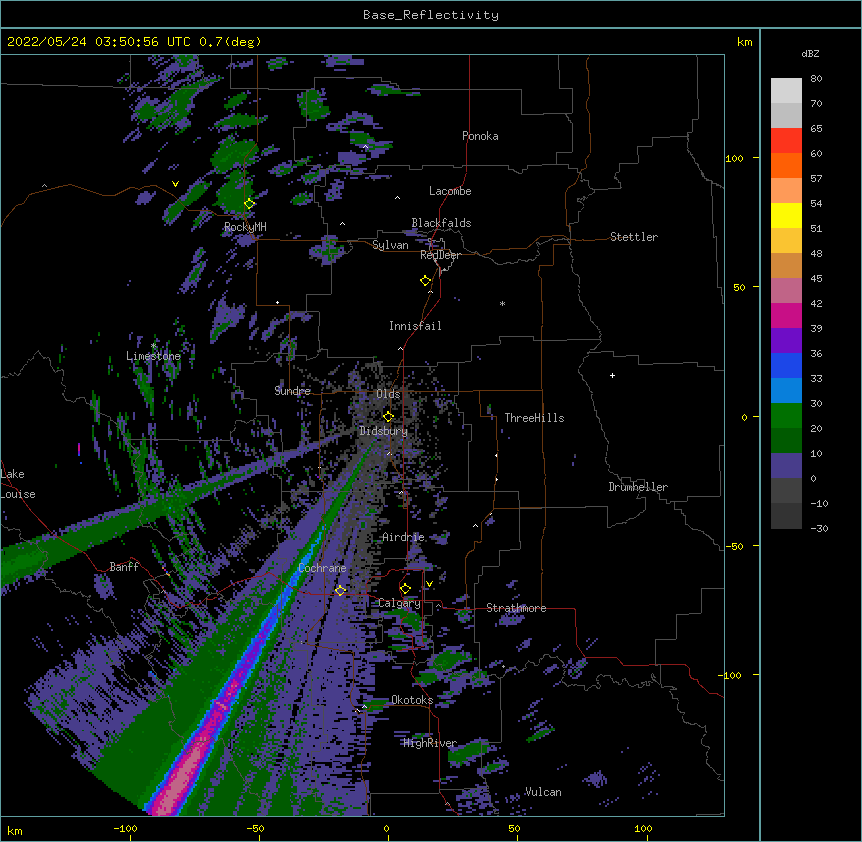Click the -50 tick on right vertical axis

pyautogui.click(x=734, y=546)
